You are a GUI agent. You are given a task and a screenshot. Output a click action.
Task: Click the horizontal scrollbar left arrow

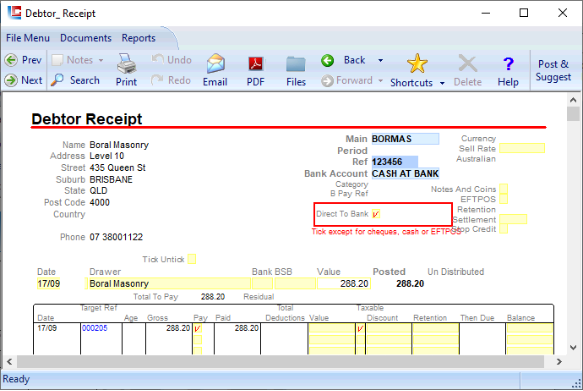[x=10, y=361]
